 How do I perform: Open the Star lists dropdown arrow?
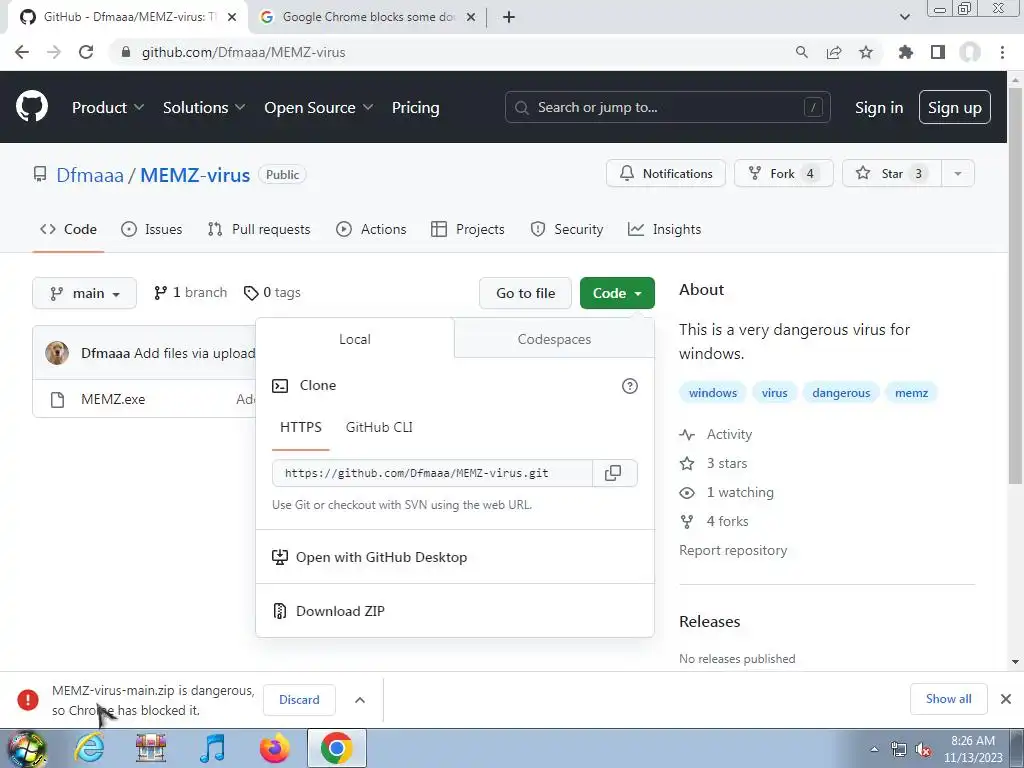click(958, 174)
